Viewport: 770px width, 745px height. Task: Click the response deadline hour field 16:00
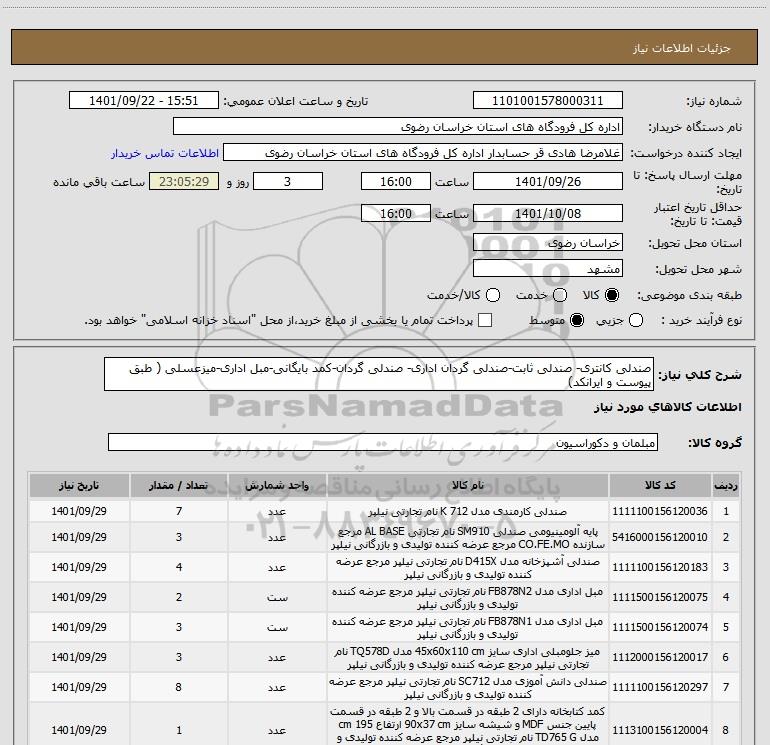coord(396,182)
